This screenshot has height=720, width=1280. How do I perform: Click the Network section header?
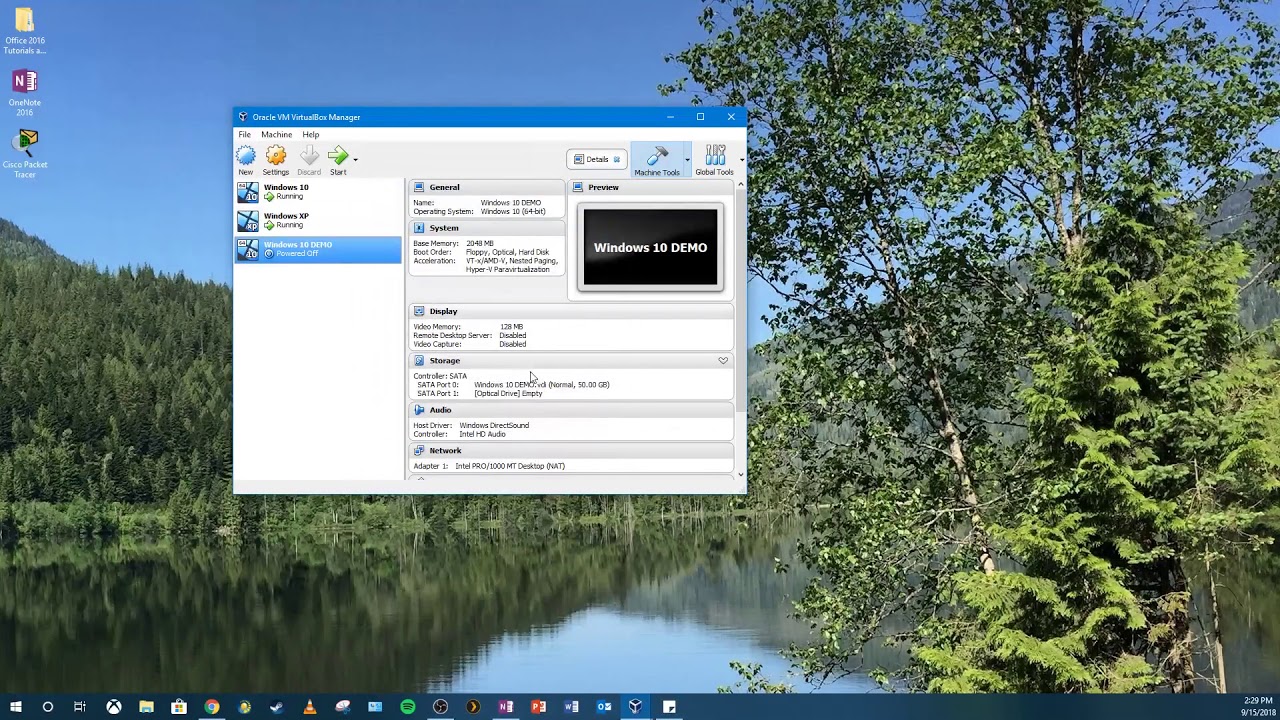pyautogui.click(x=571, y=451)
